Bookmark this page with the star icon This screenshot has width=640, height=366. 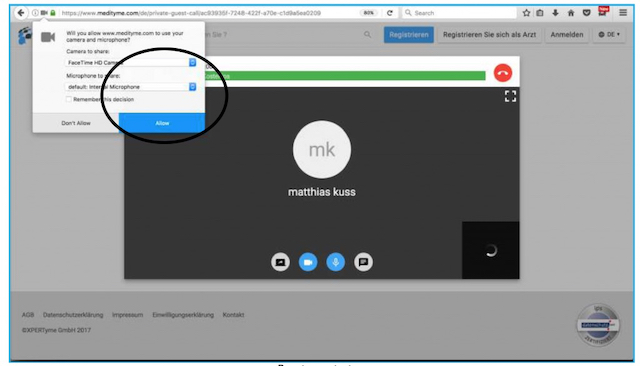527,13
